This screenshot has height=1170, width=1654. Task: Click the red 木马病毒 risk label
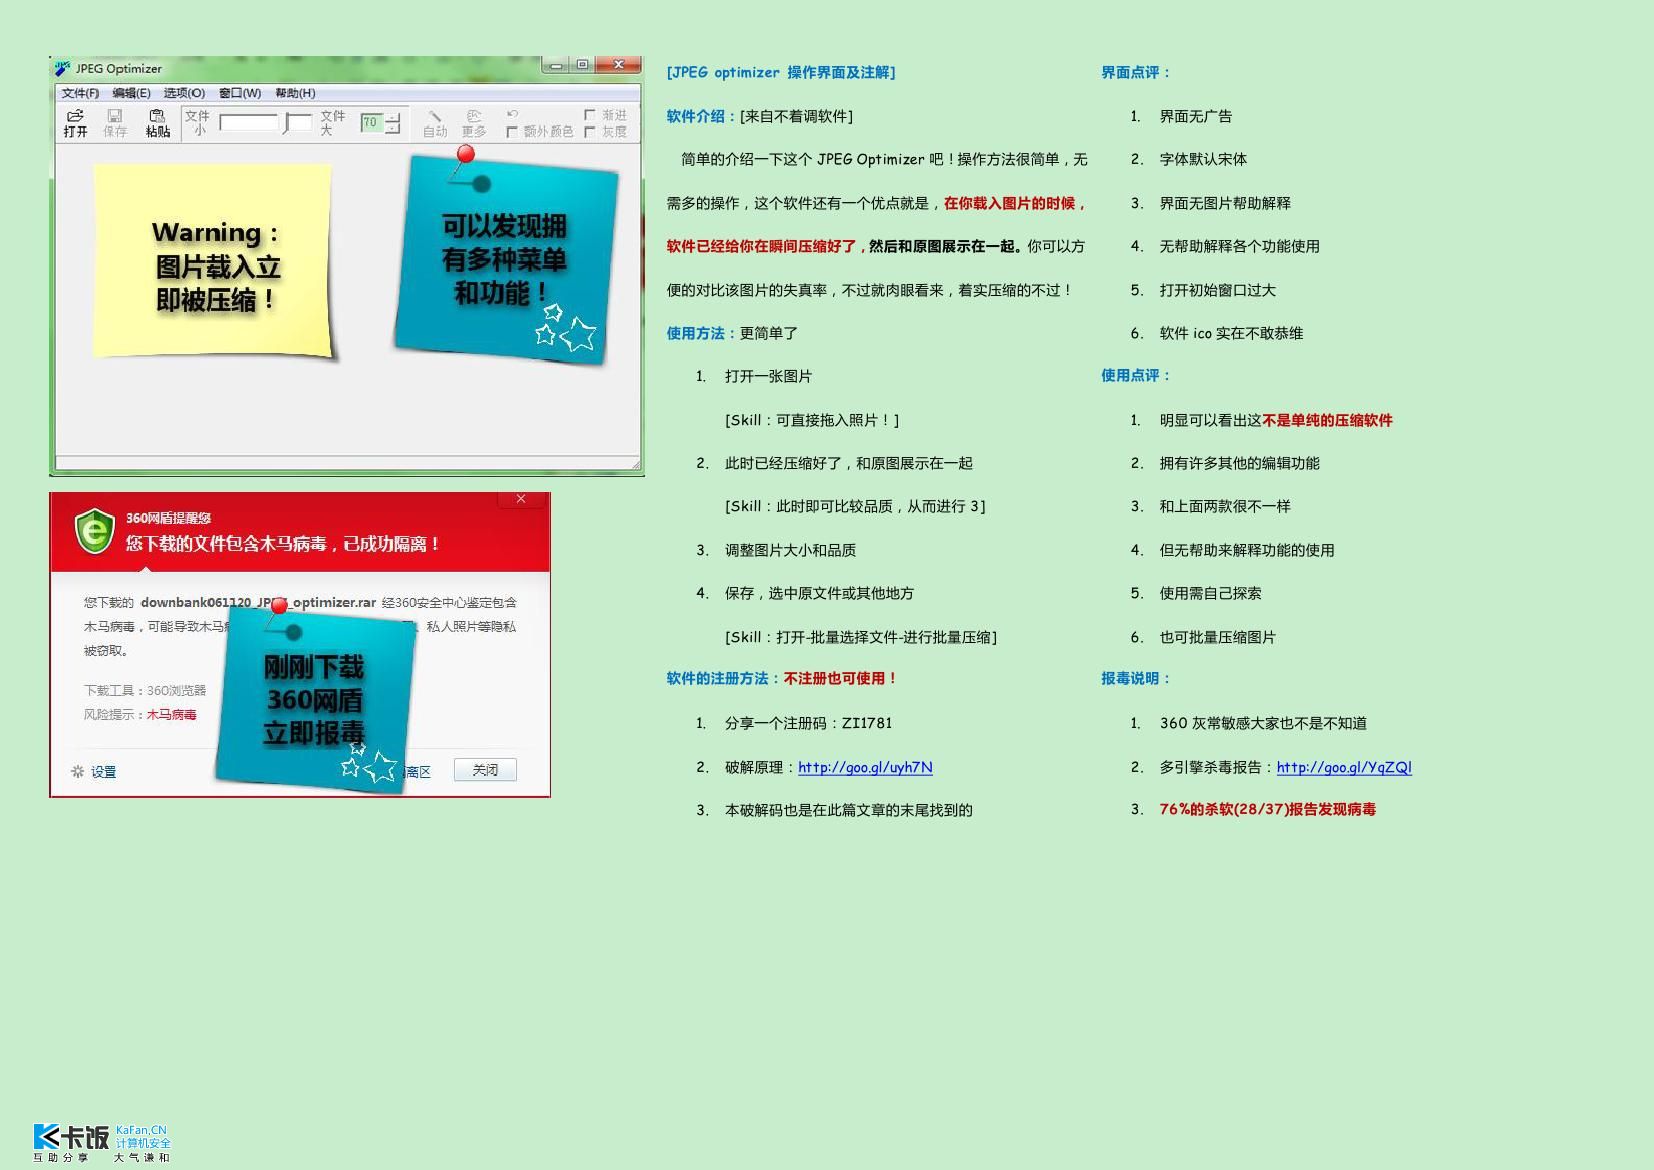(x=172, y=714)
